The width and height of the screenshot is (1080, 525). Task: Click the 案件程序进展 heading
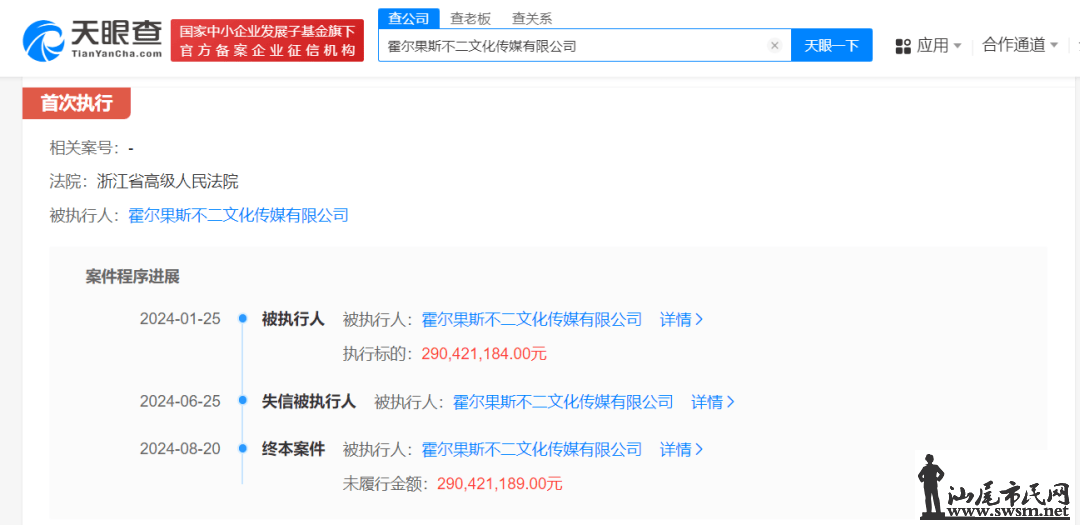coord(132,277)
